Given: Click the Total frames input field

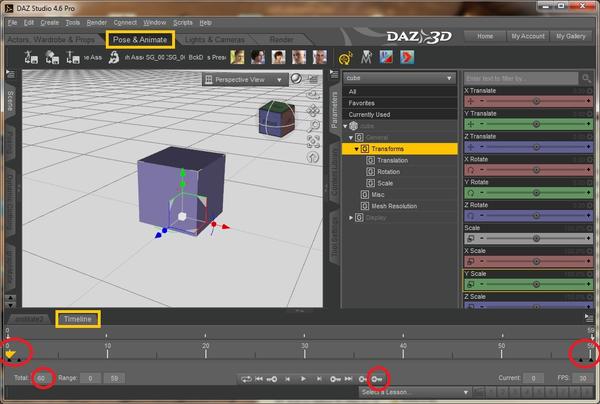Looking at the screenshot, I should 42,378.
